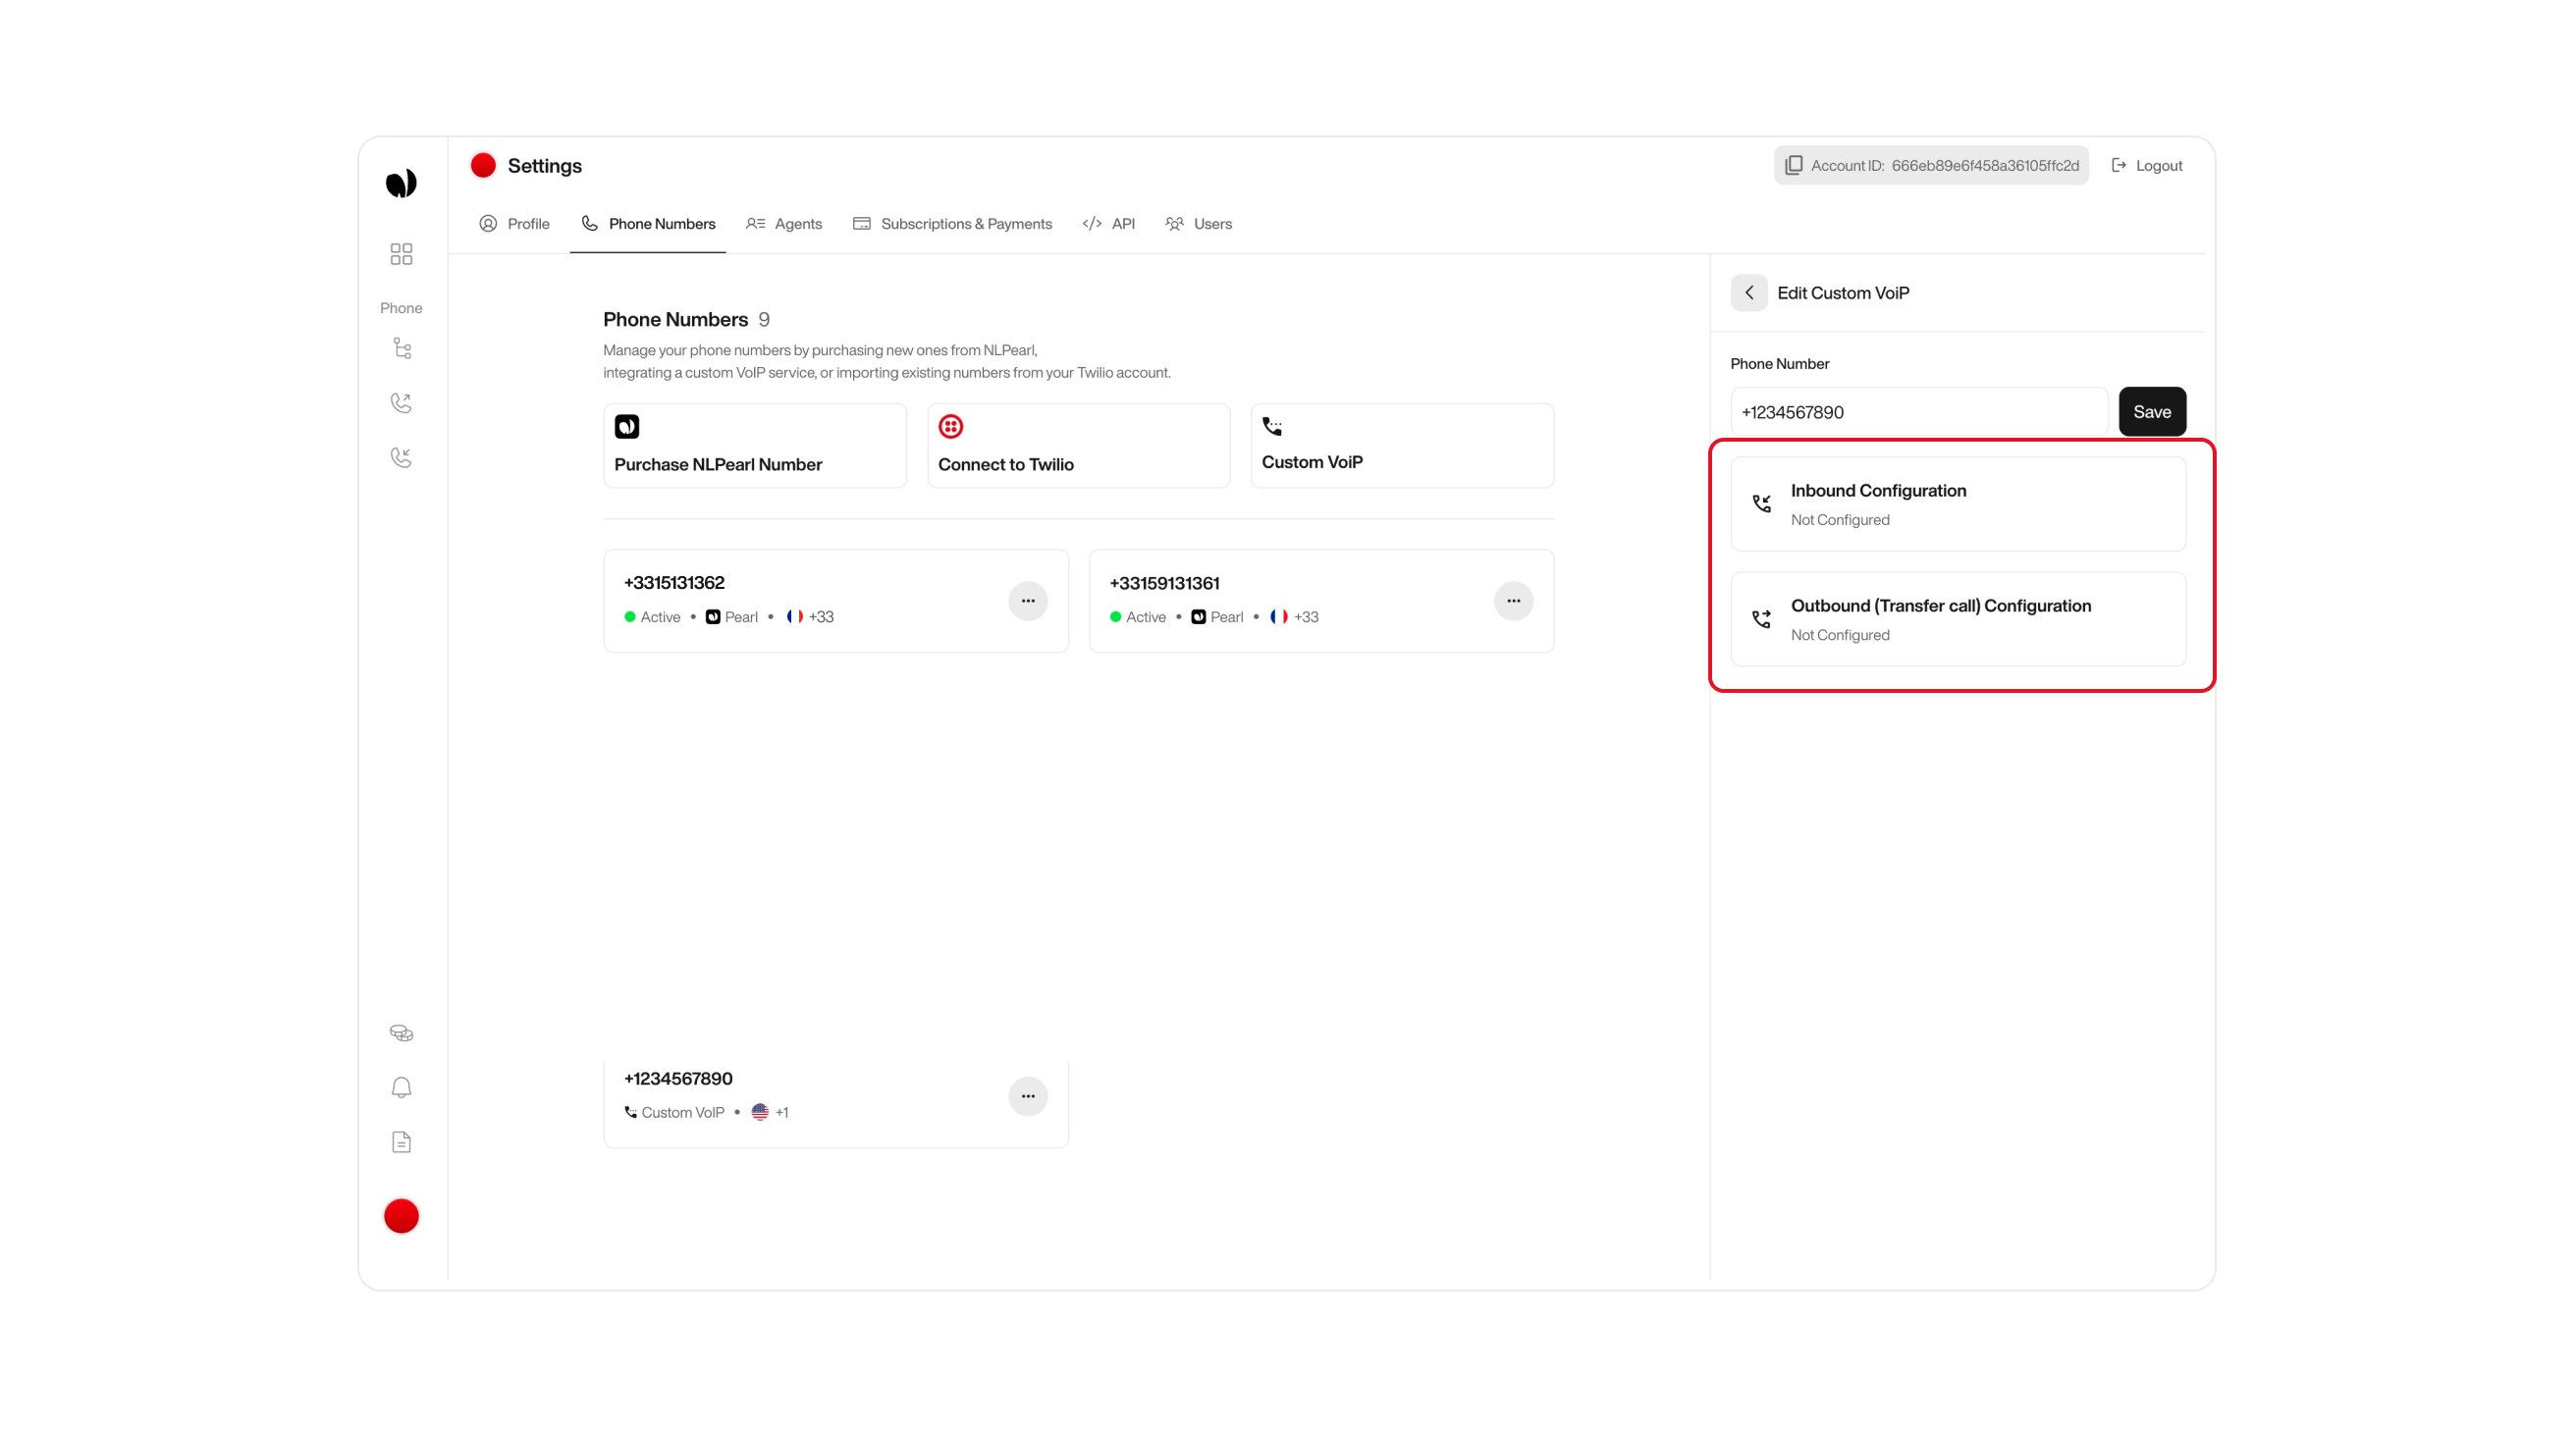Select the Connect to Twilio card
2576x1429 pixels.
(x=1078, y=445)
